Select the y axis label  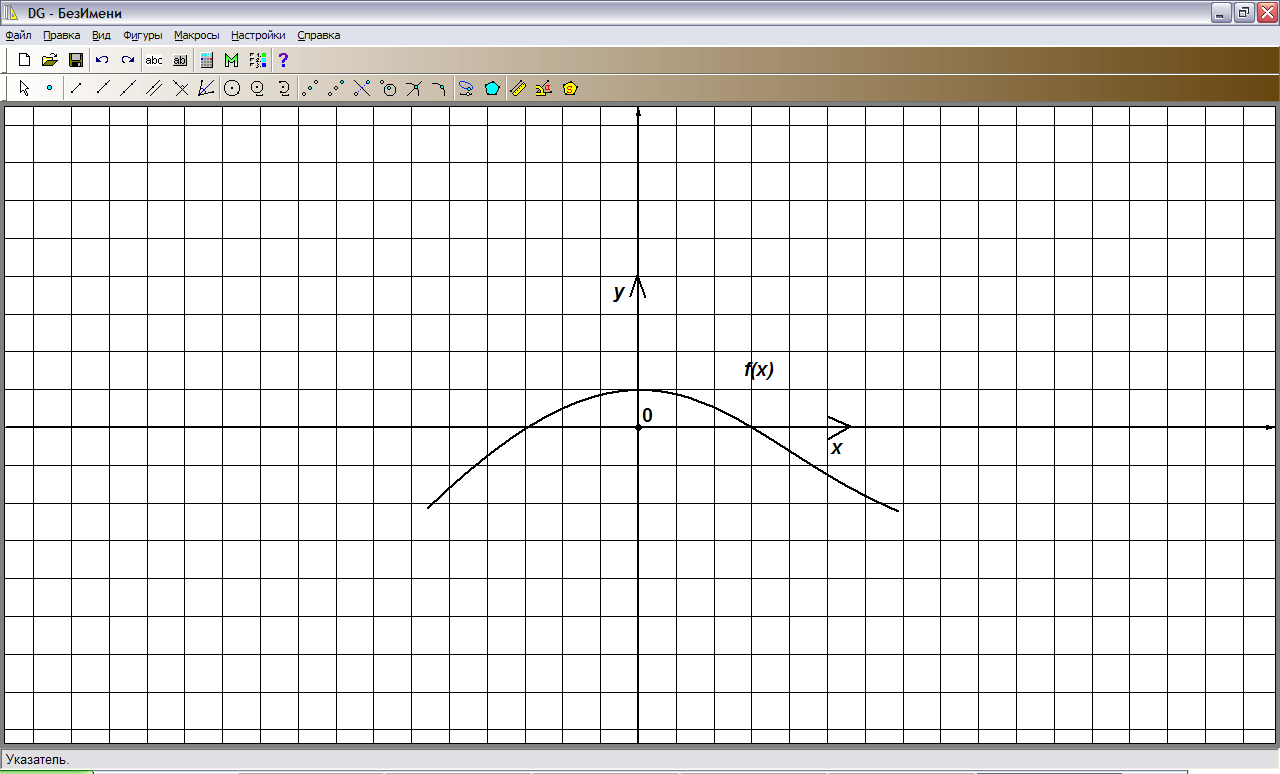coord(619,292)
